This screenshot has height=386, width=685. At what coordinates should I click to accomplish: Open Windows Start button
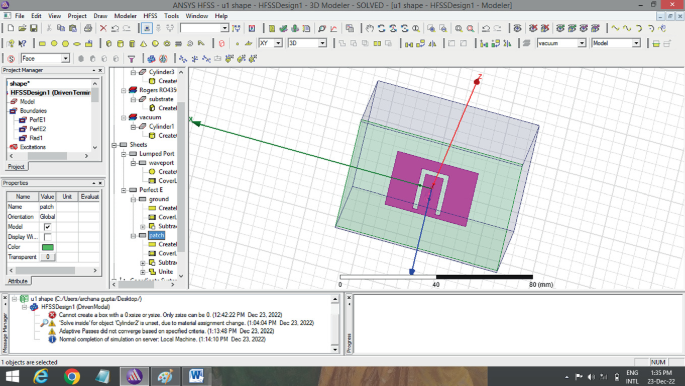coord(12,376)
